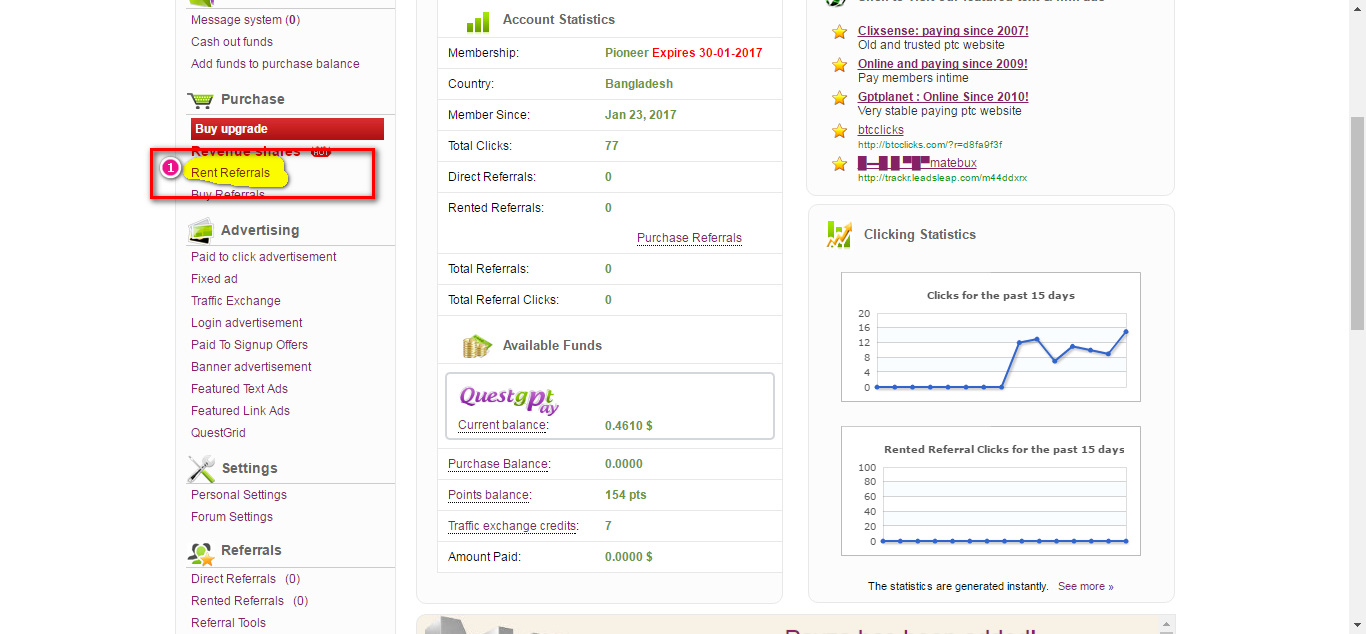Screen dimensions: 1366x634
Task: Click the Clicking Statistics chart icon
Action: [838, 235]
